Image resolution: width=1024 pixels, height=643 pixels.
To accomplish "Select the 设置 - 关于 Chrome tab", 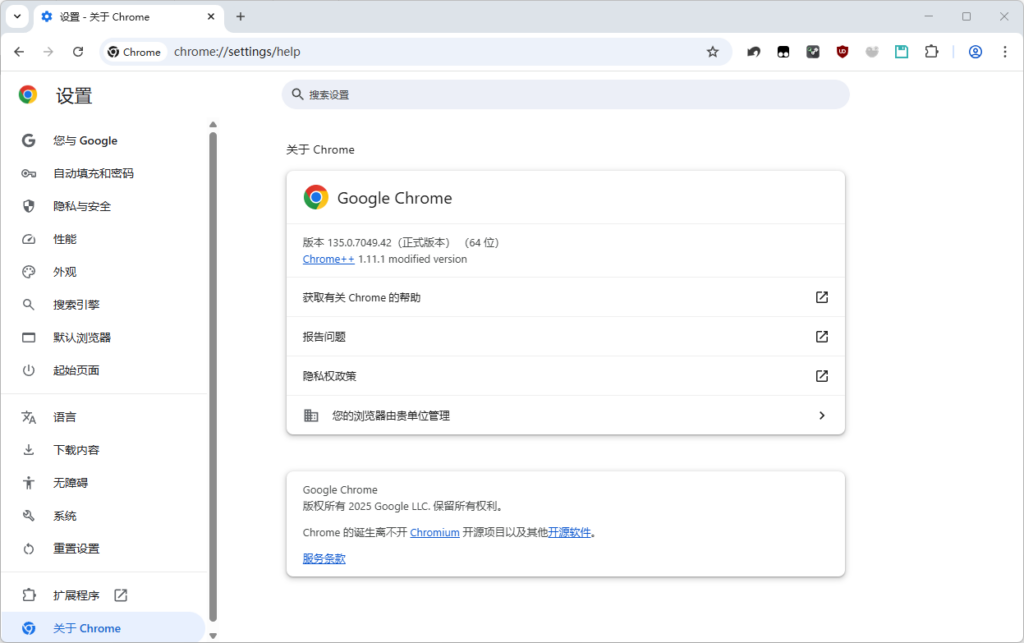I will coord(128,17).
